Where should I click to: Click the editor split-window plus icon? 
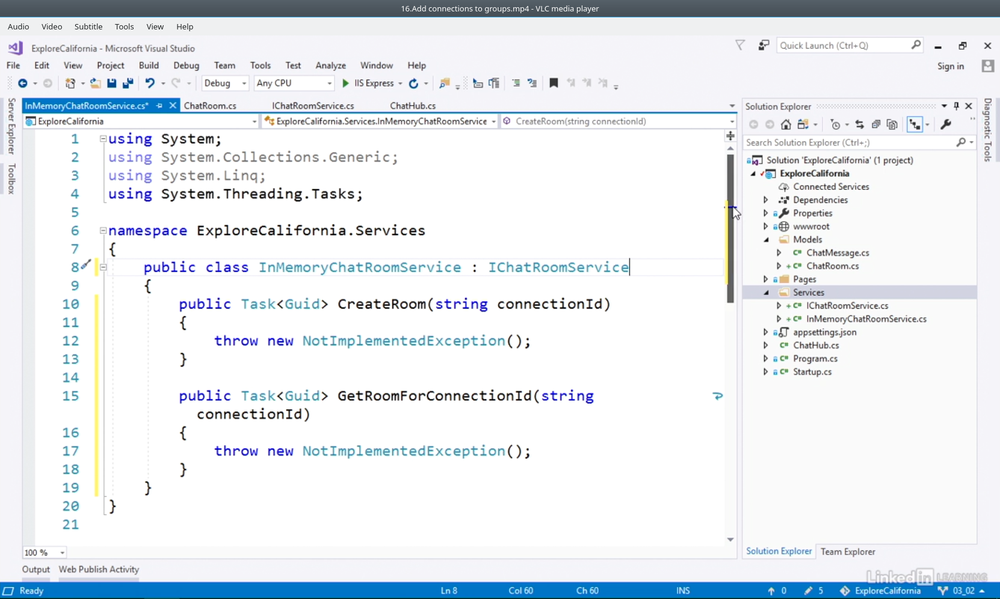tap(730, 135)
